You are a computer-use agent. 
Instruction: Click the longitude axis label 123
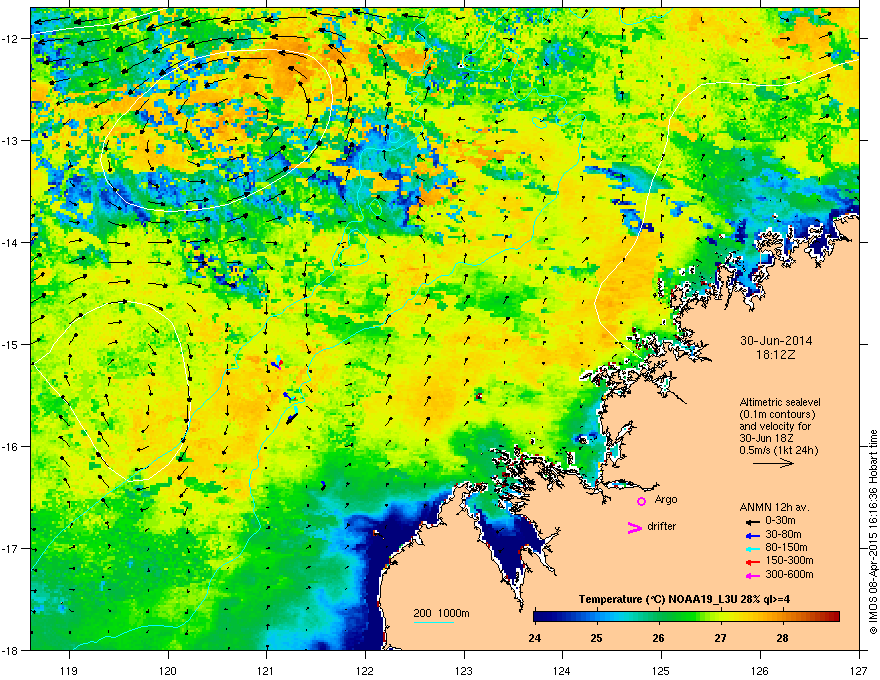(464, 670)
